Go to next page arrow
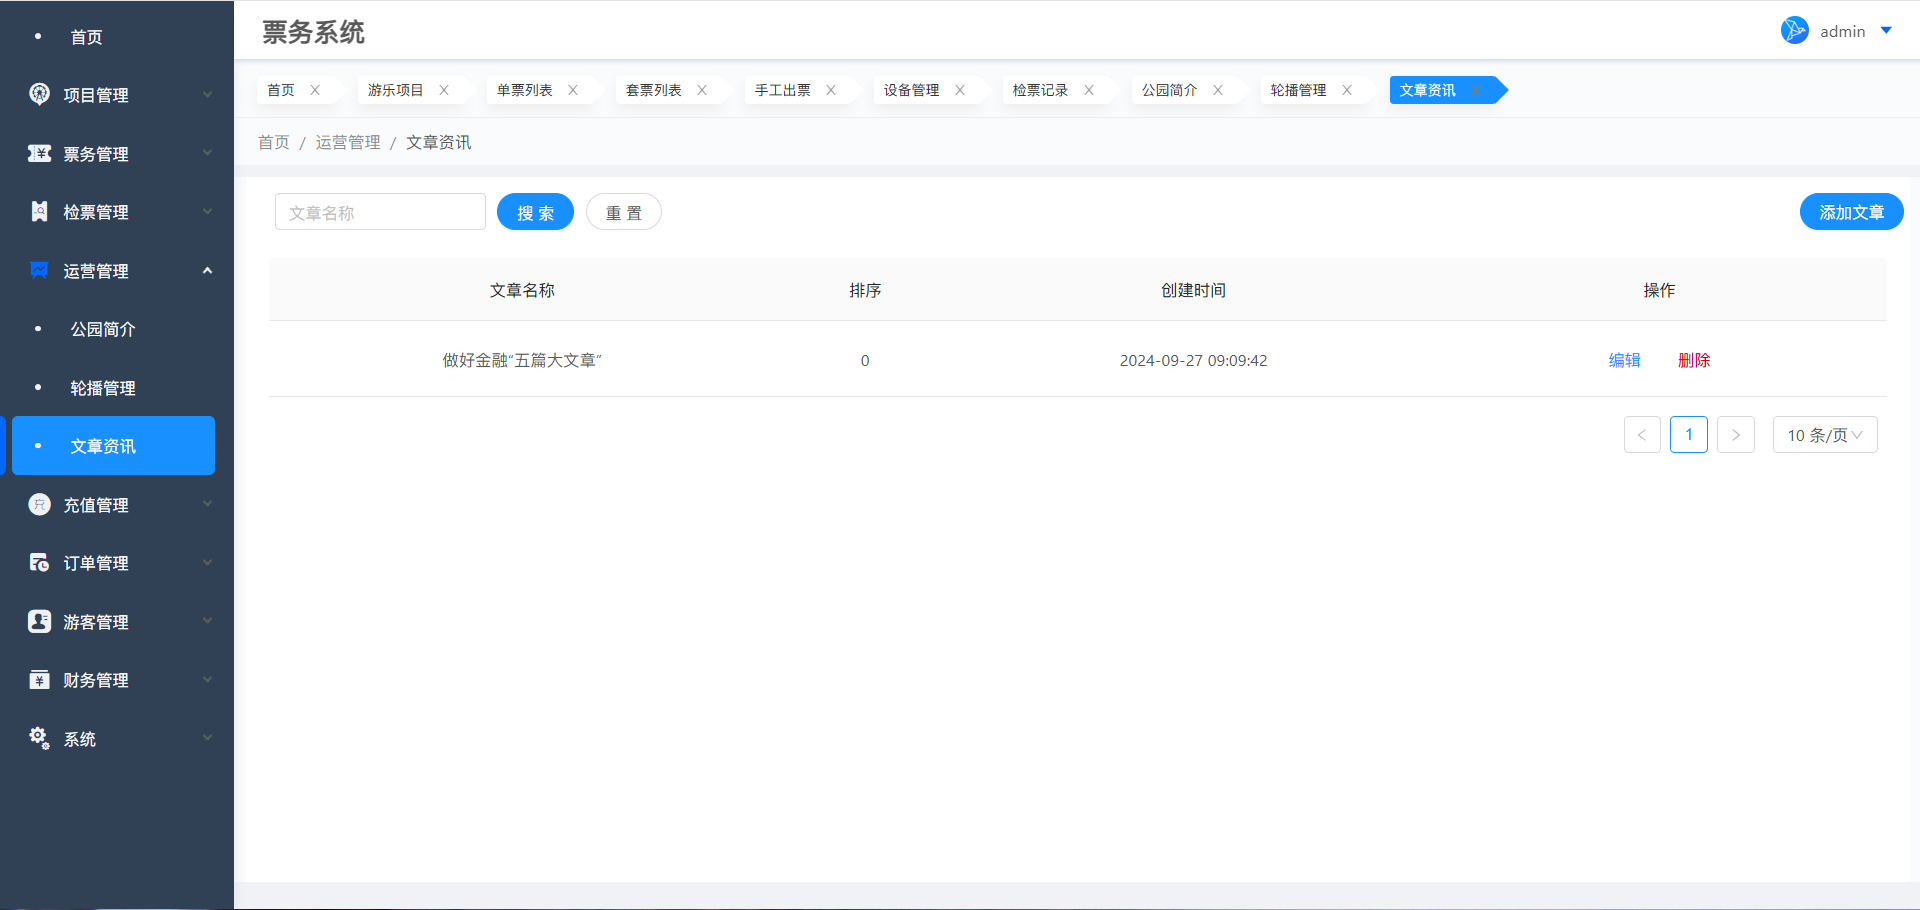 [1736, 435]
